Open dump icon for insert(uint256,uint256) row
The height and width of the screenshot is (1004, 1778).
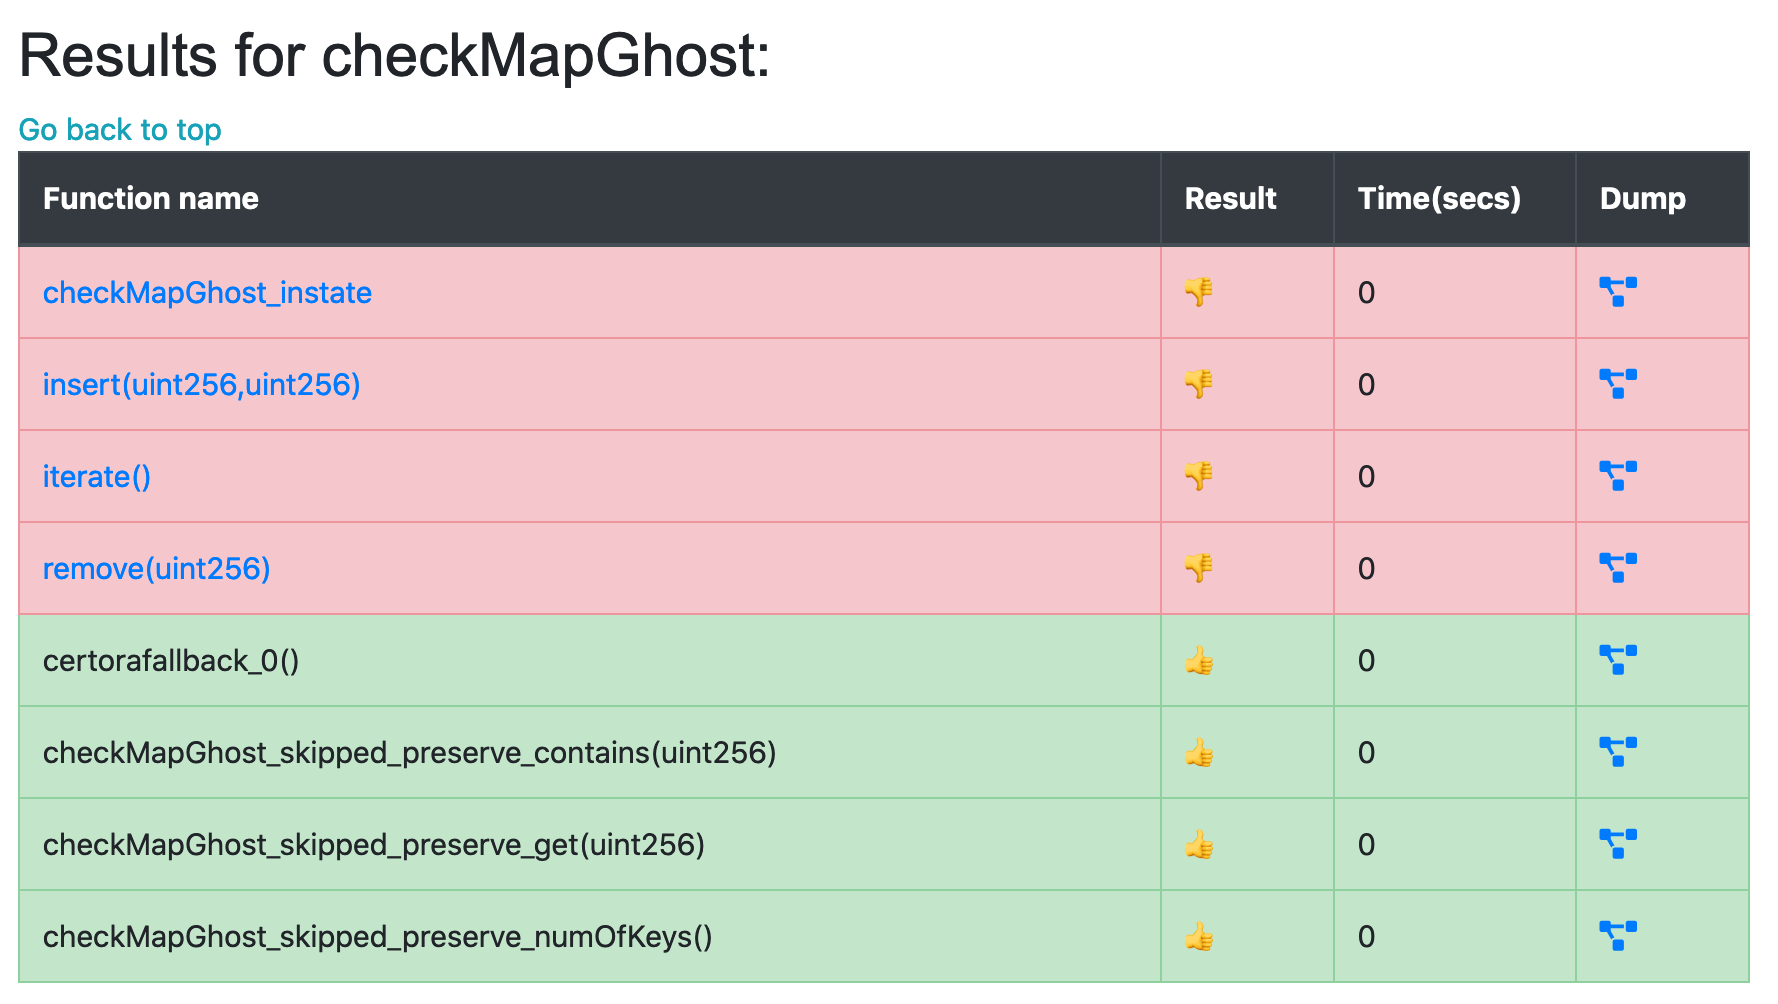(1617, 384)
